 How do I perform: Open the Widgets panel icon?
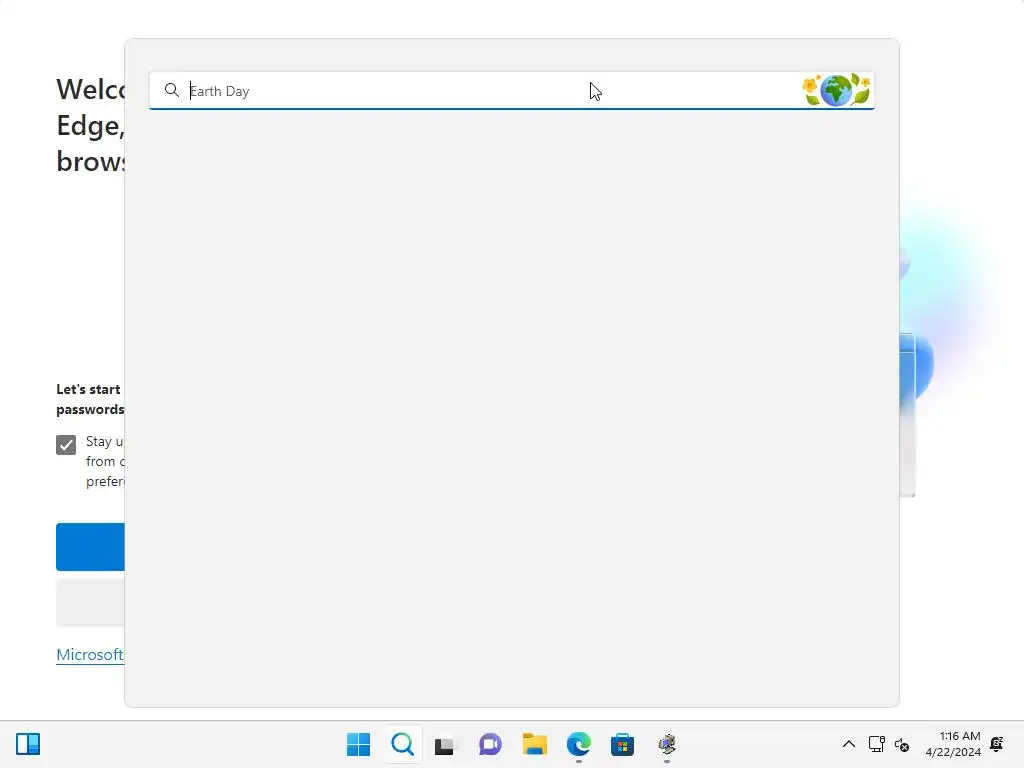pyautogui.click(x=28, y=744)
